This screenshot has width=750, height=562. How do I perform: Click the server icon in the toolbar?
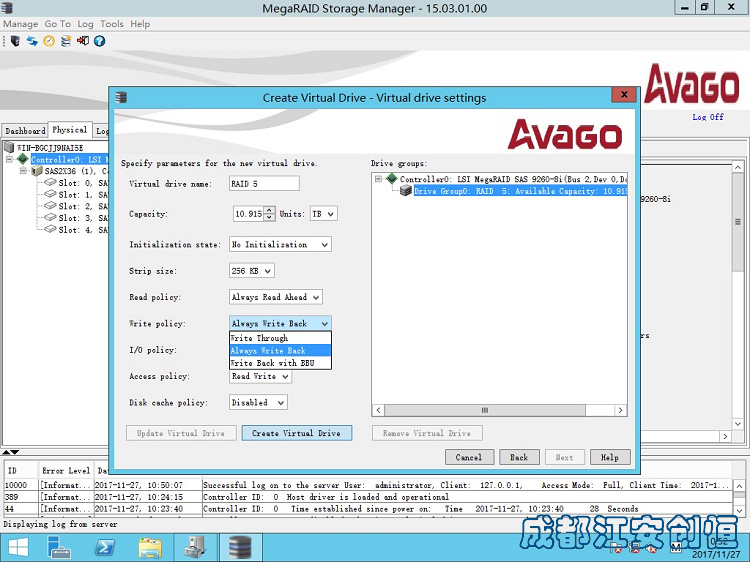click(x=15, y=41)
